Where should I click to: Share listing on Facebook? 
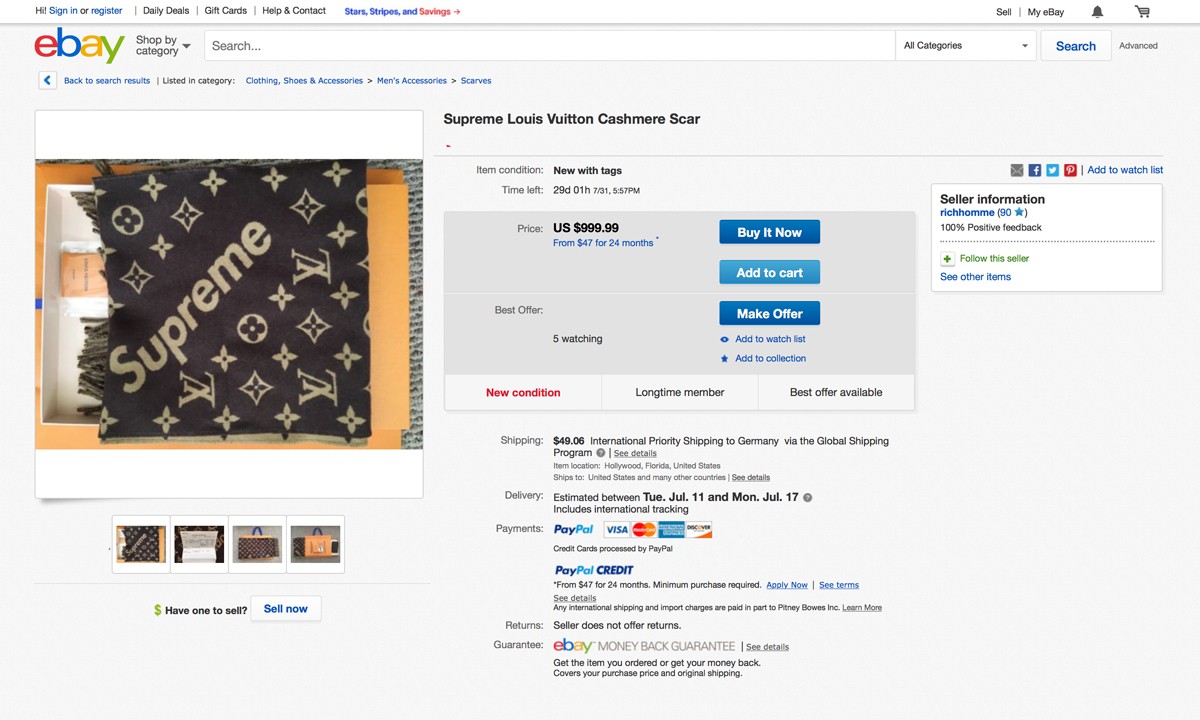(x=1035, y=170)
